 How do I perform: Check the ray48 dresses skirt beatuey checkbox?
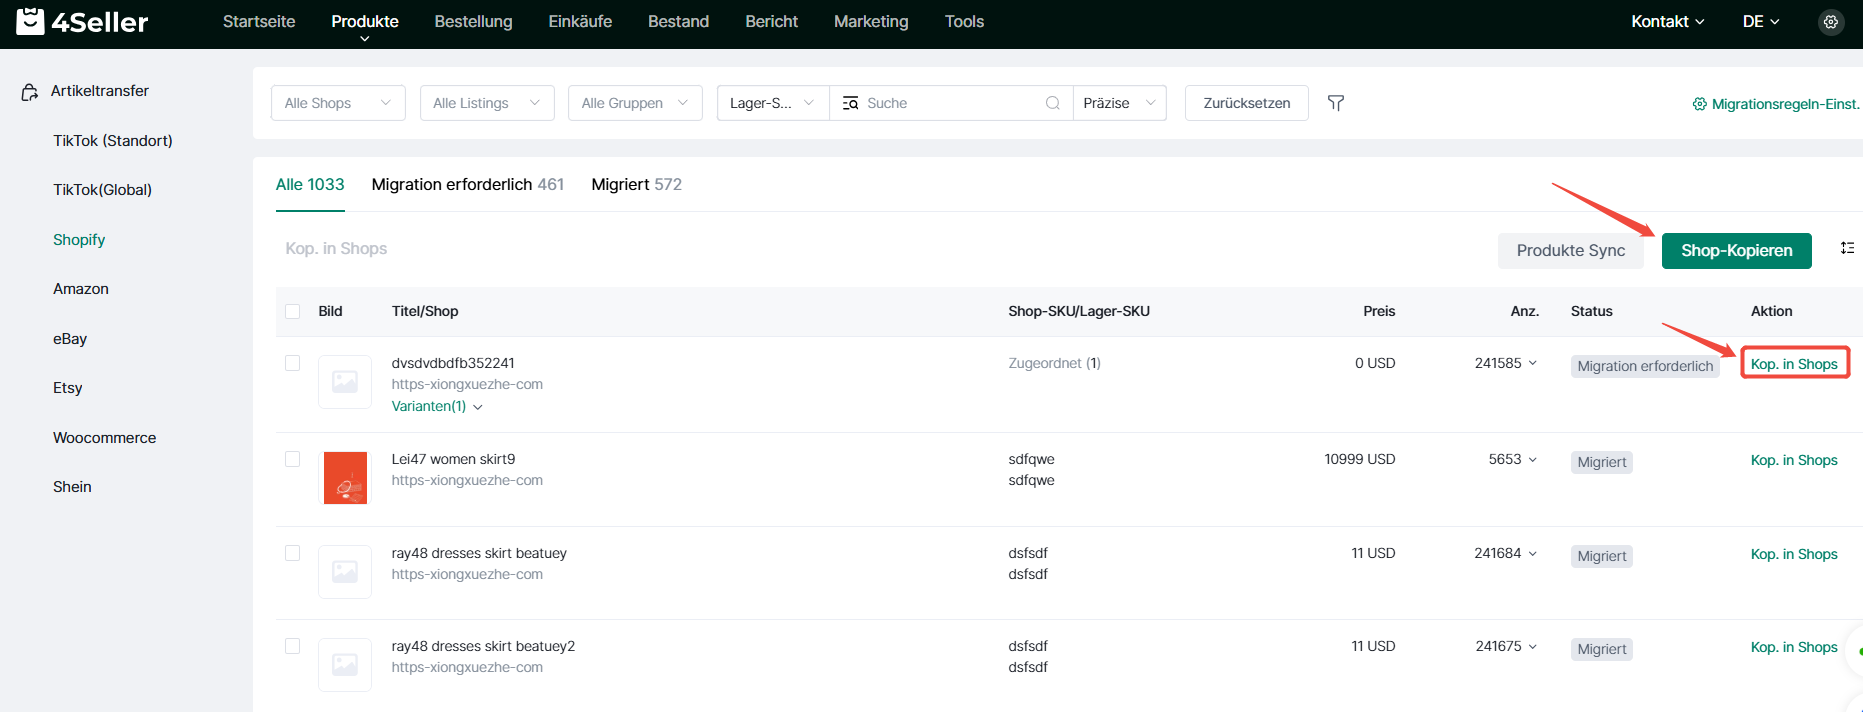(x=293, y=553)
